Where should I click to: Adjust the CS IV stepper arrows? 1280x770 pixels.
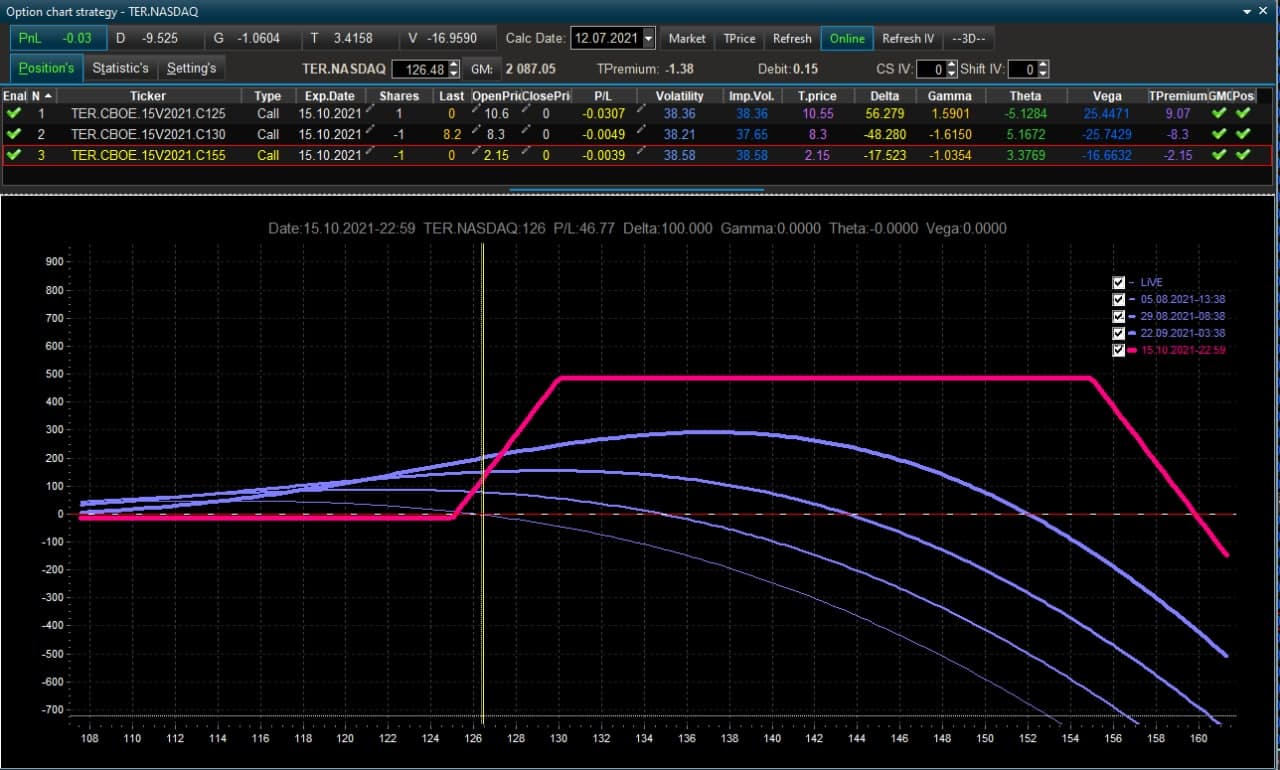(x=951, y=69)
